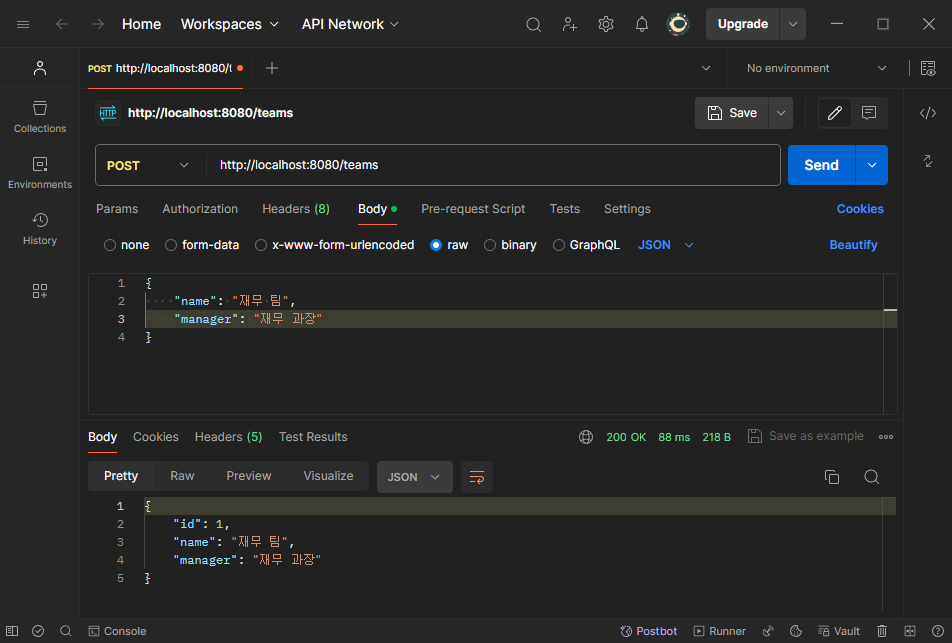Open environment quick look icon
952x643 pixels.
[x=928, y=68]
